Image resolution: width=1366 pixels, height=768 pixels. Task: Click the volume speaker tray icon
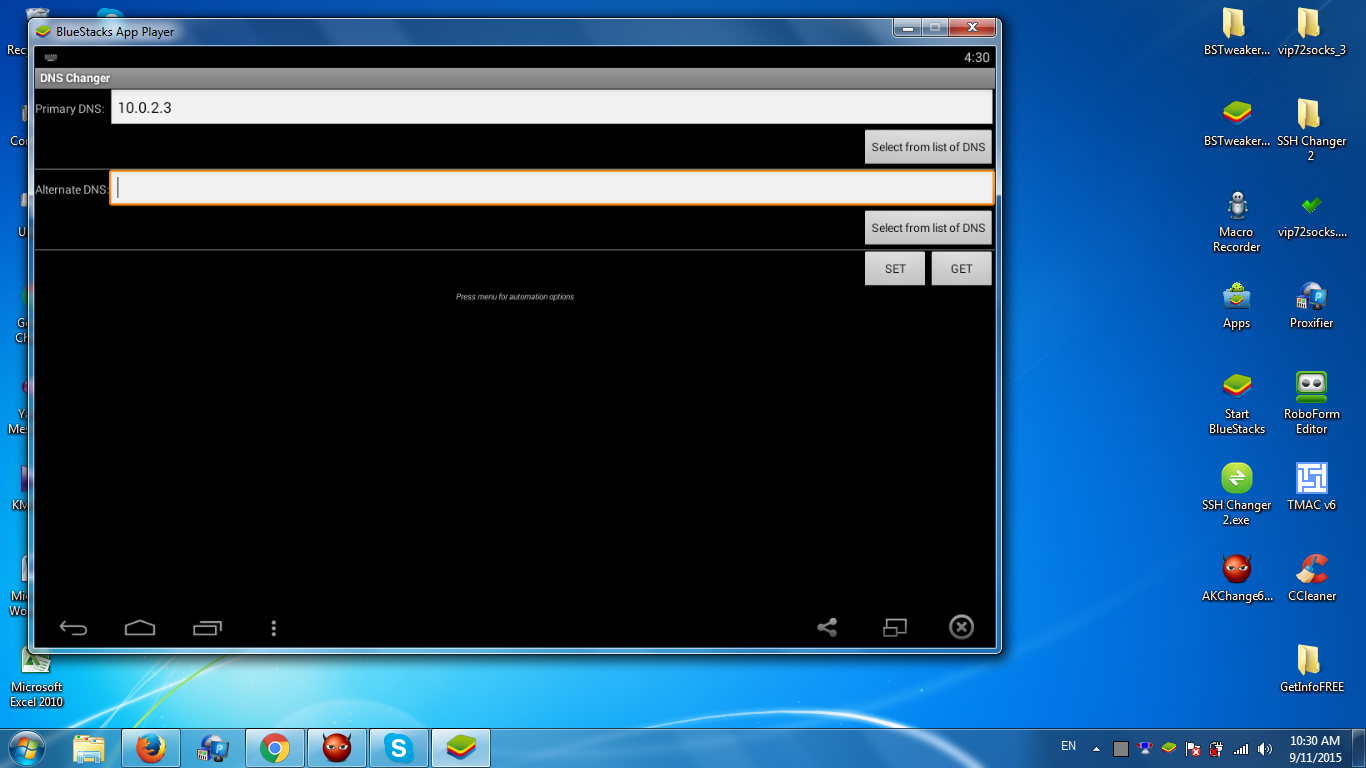pyautogui.click(x=1265, y=748)
